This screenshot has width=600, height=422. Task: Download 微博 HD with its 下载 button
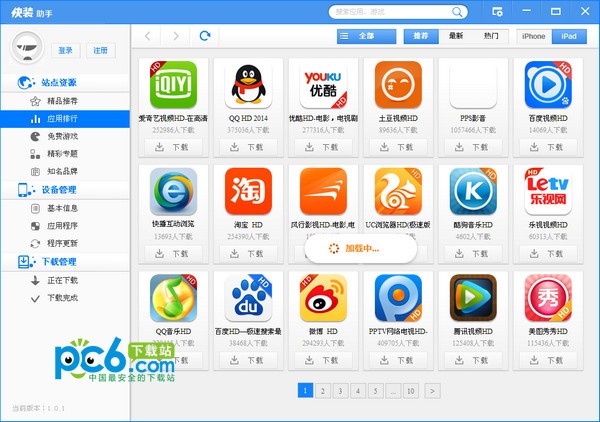tap(323, 360)
